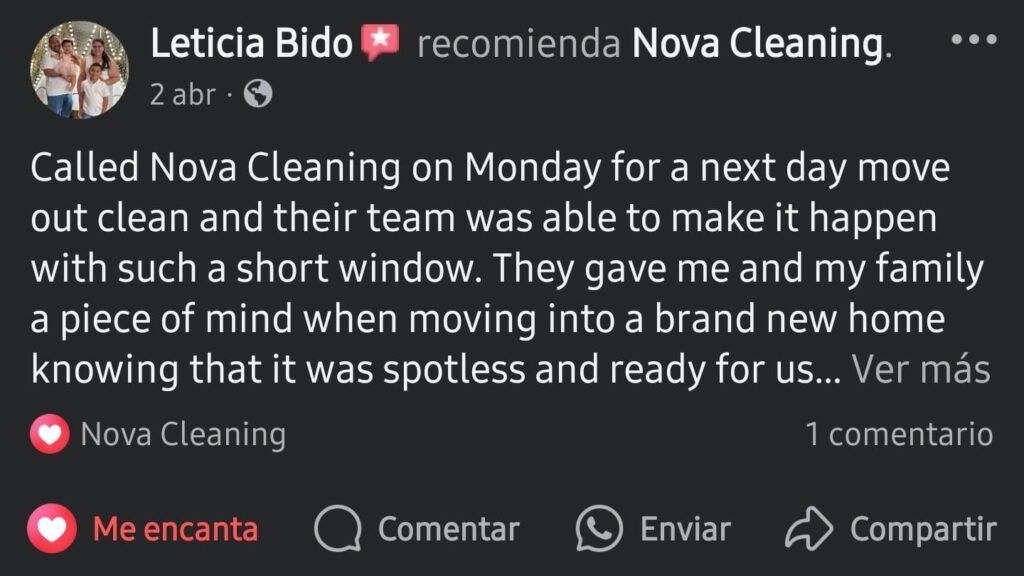Click the '2 abr' post date
Image resolution: width=1024 pixels, height=576 pixels.
pyautogui.click(x=183, y=95)
